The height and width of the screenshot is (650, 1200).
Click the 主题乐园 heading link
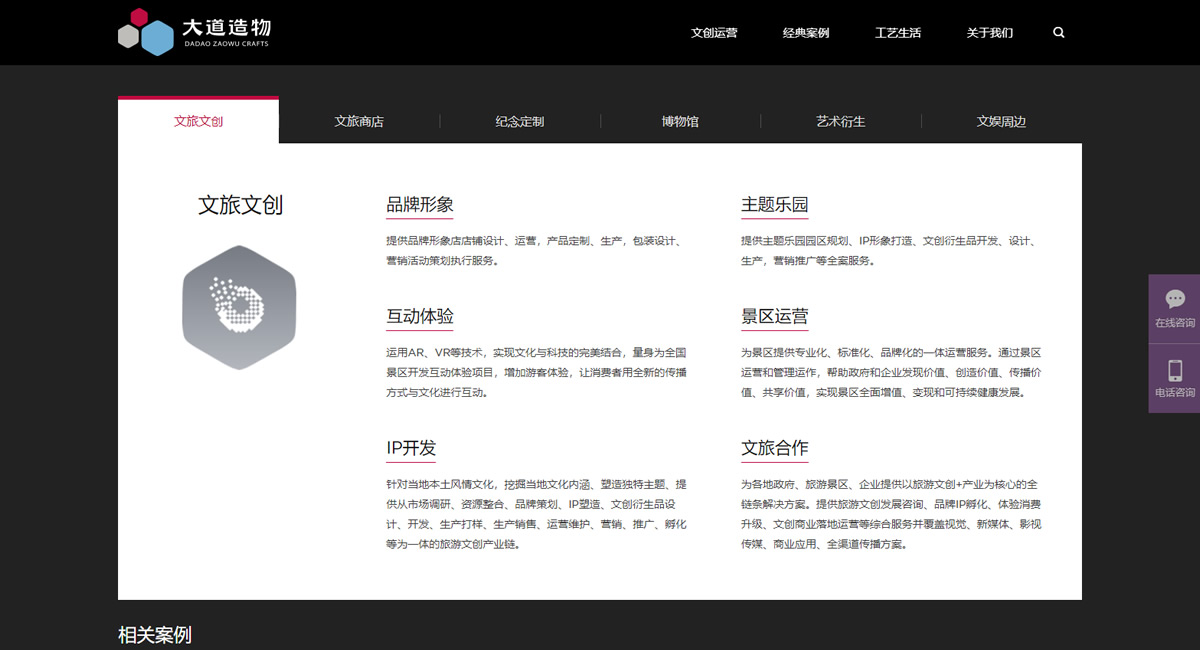point(774,205)
